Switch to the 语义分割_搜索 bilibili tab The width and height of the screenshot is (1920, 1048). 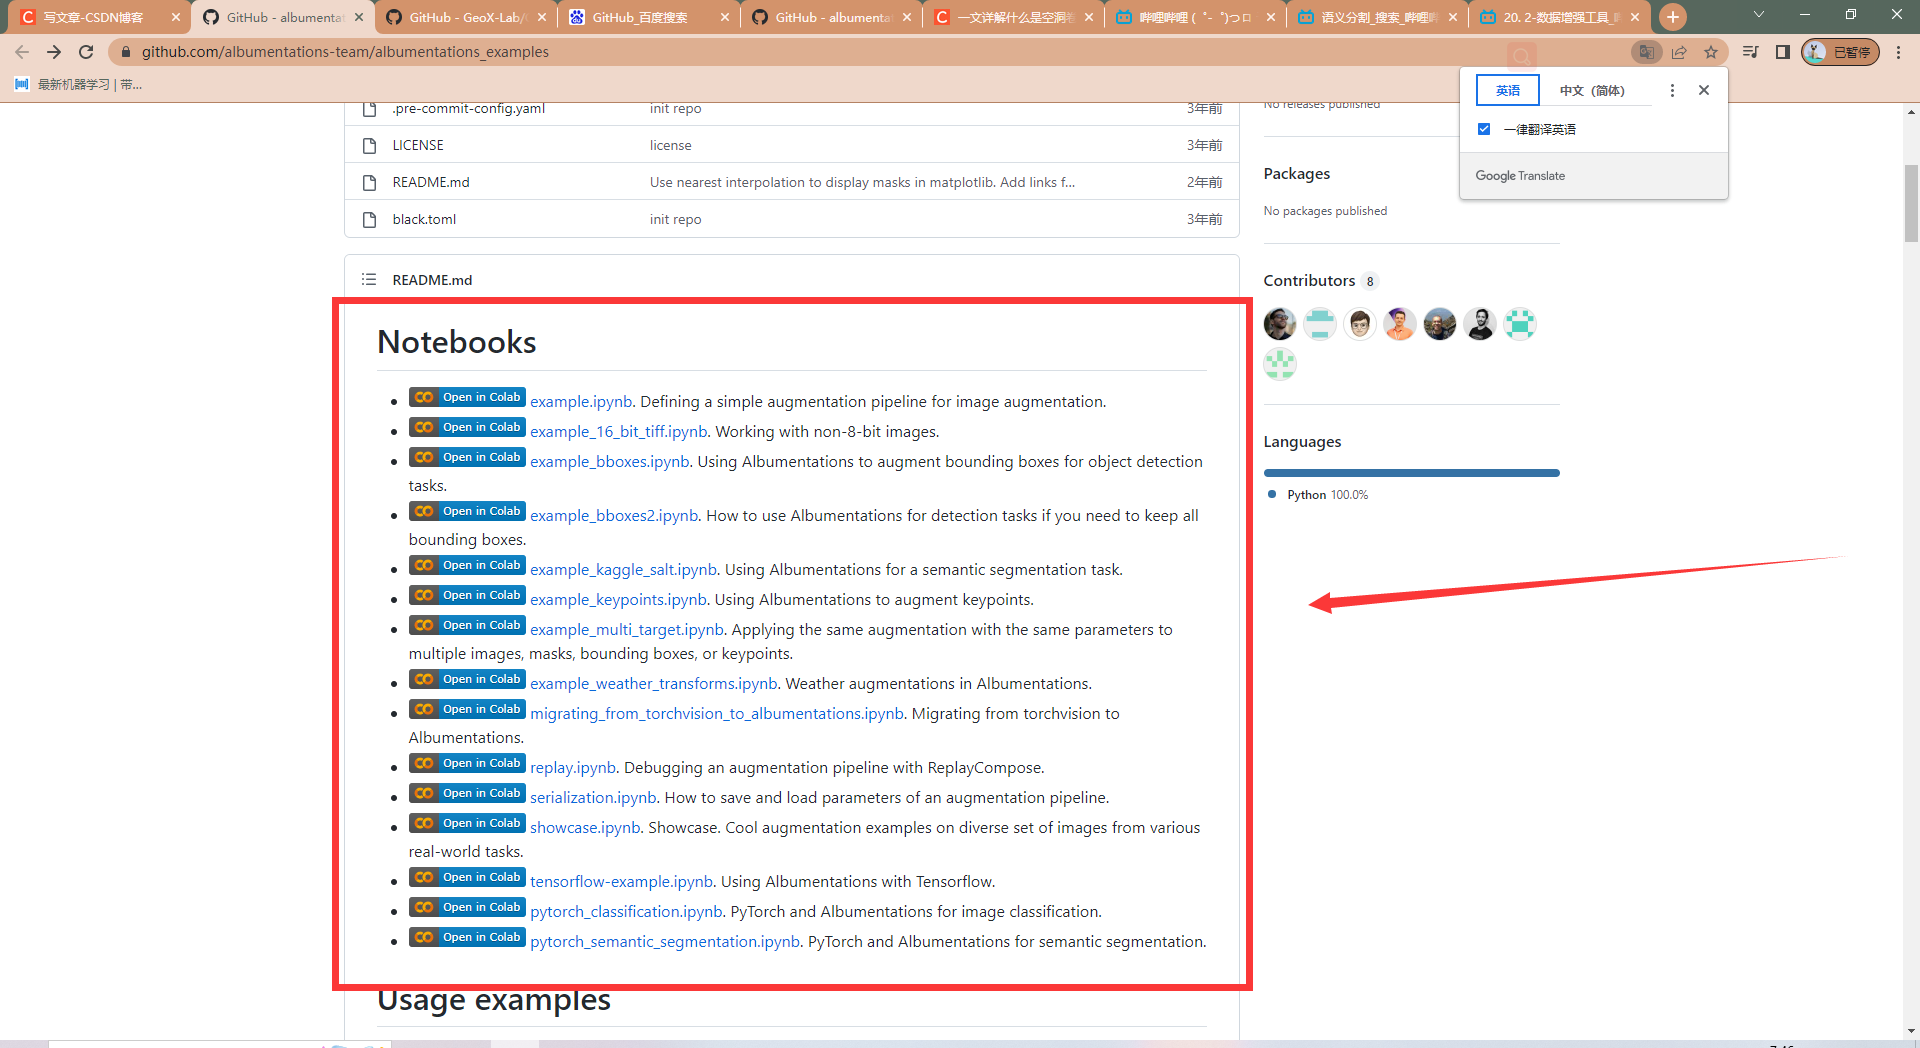point(1375,17)
